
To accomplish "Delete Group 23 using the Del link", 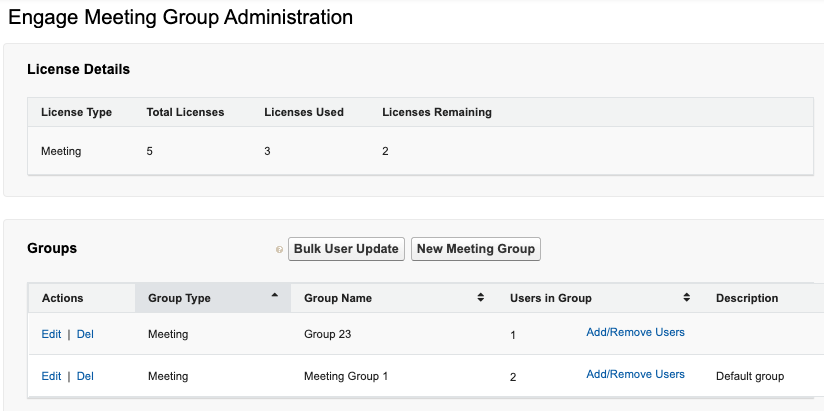I will click(x=85, y=334).
